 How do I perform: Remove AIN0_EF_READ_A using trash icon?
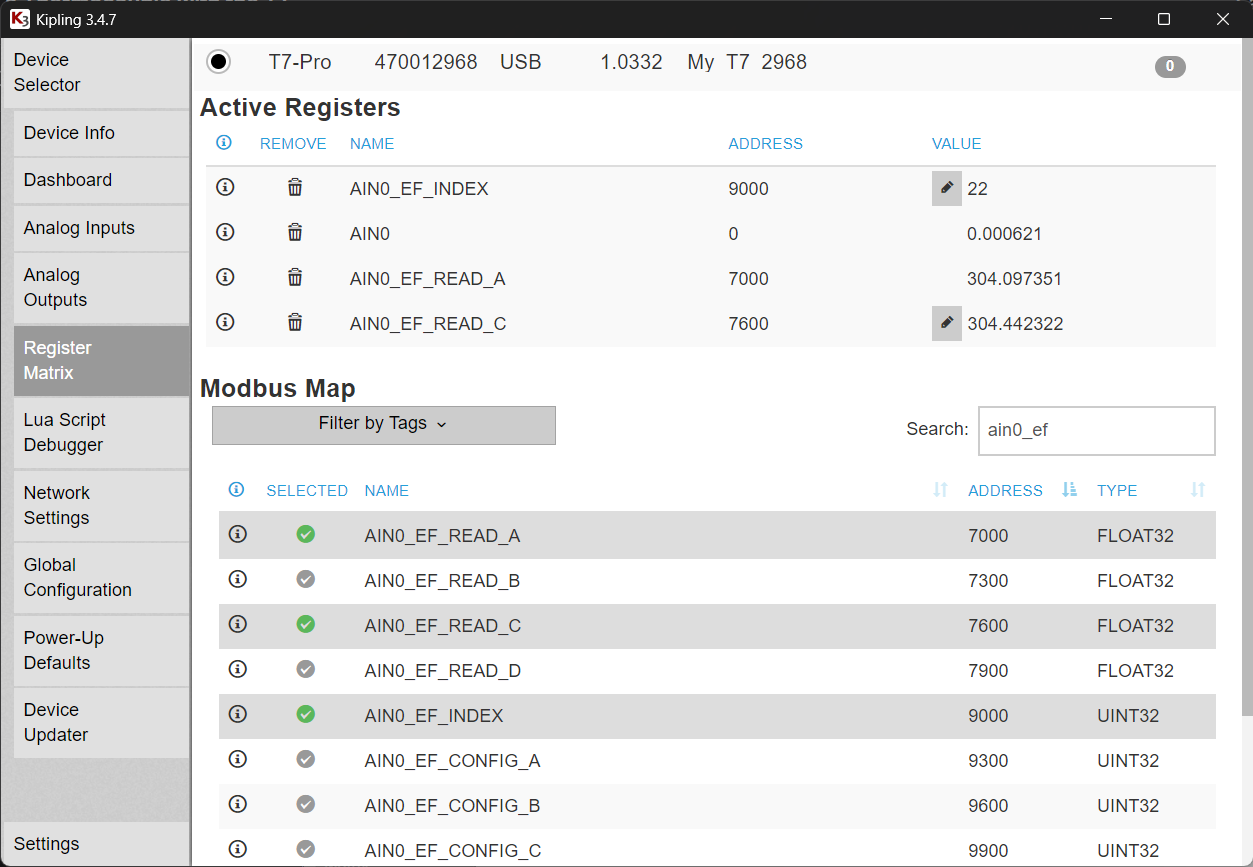coord(295,277)
